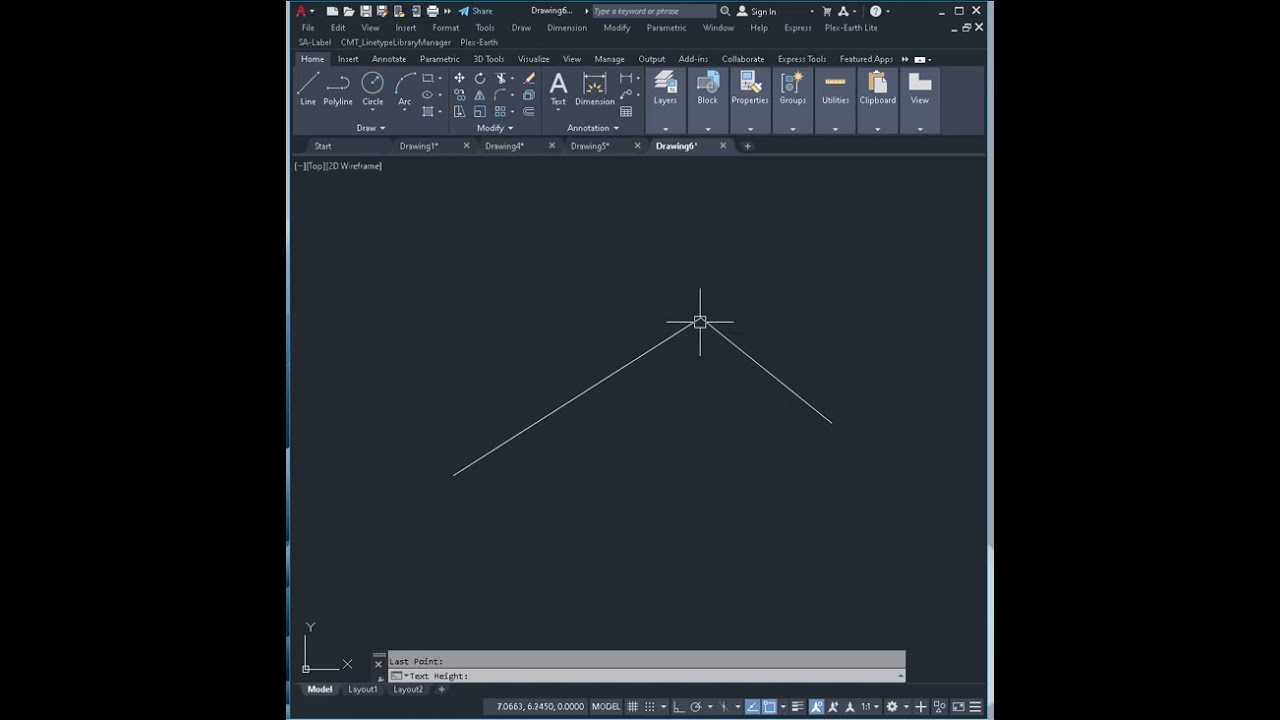
Task: Switch to the Drawing5* file tab
Action: coord(590,146)
